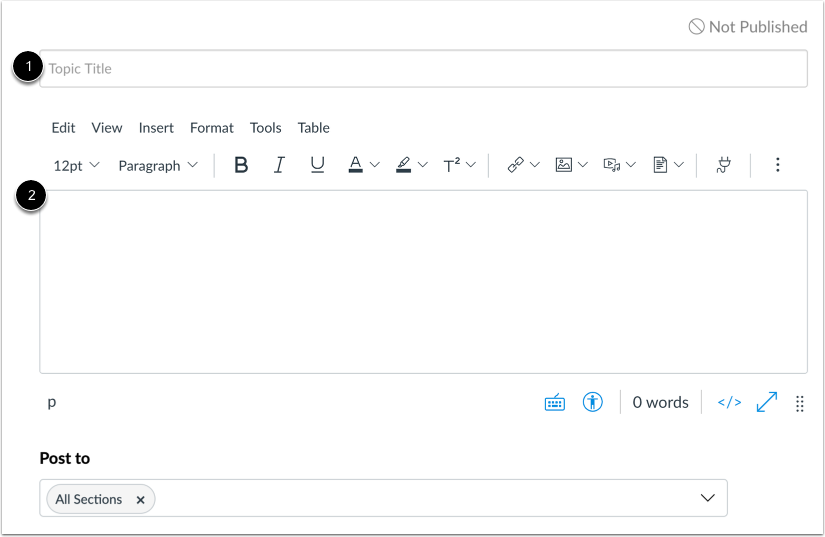Screen dimensions: 825x537
Task: Expand the media options chevron
Action: pos(631,165)
